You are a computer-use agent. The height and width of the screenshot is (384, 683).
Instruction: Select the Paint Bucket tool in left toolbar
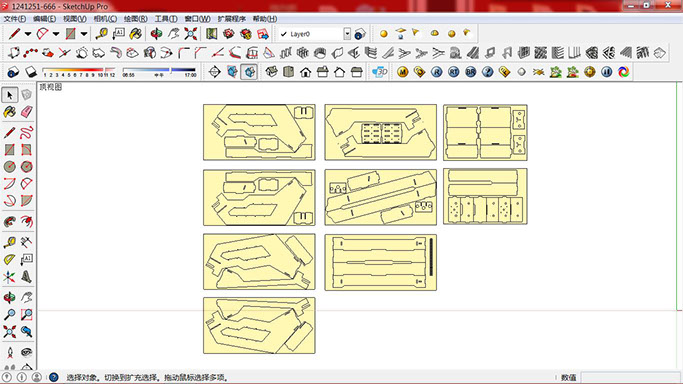click(10, 112)
